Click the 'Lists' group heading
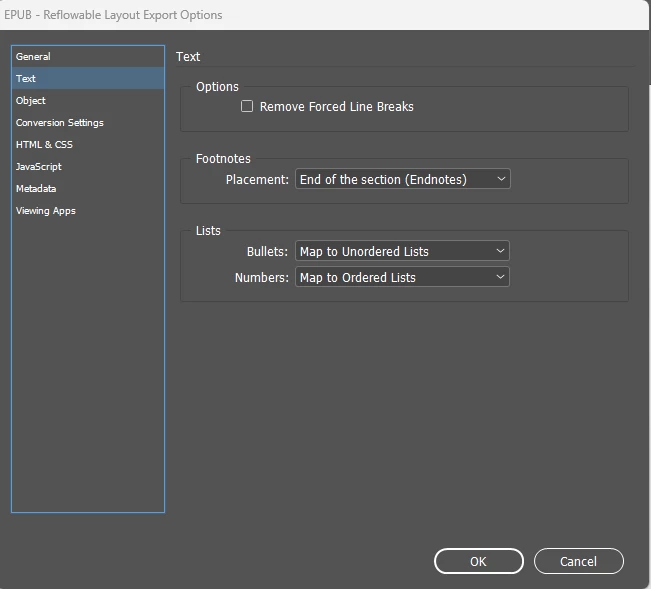Screen dimensions: 651x589 (208, 230)
